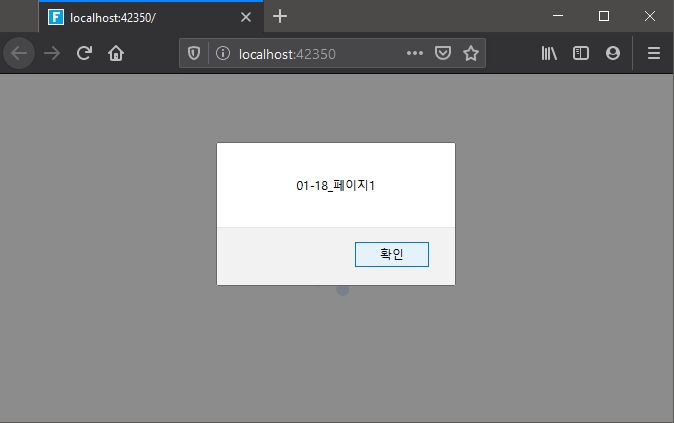Open the Library menu

(x=549, y=54)
